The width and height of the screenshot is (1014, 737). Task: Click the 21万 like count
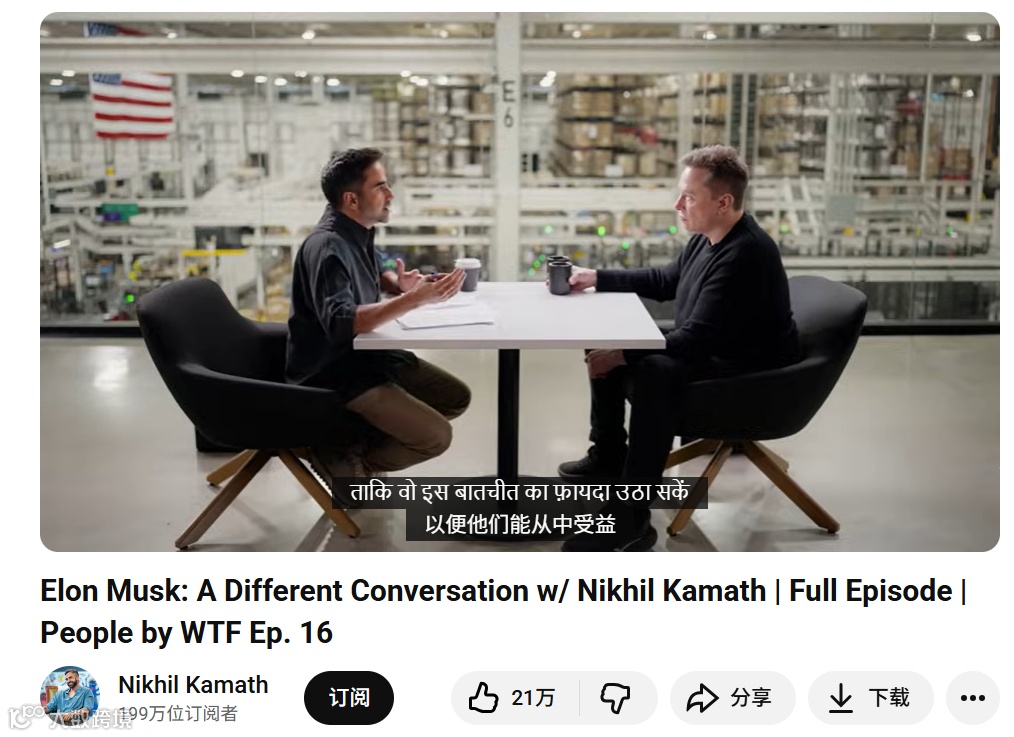pyautogui.click(x=534, y=698)
